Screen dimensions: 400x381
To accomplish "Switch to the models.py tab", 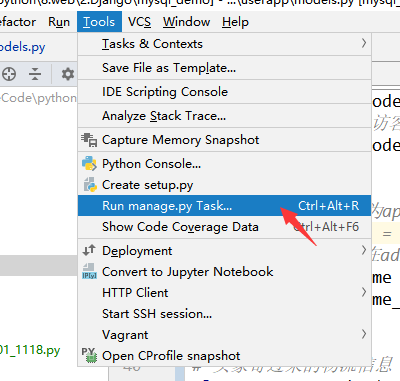I will coord(23,47).
